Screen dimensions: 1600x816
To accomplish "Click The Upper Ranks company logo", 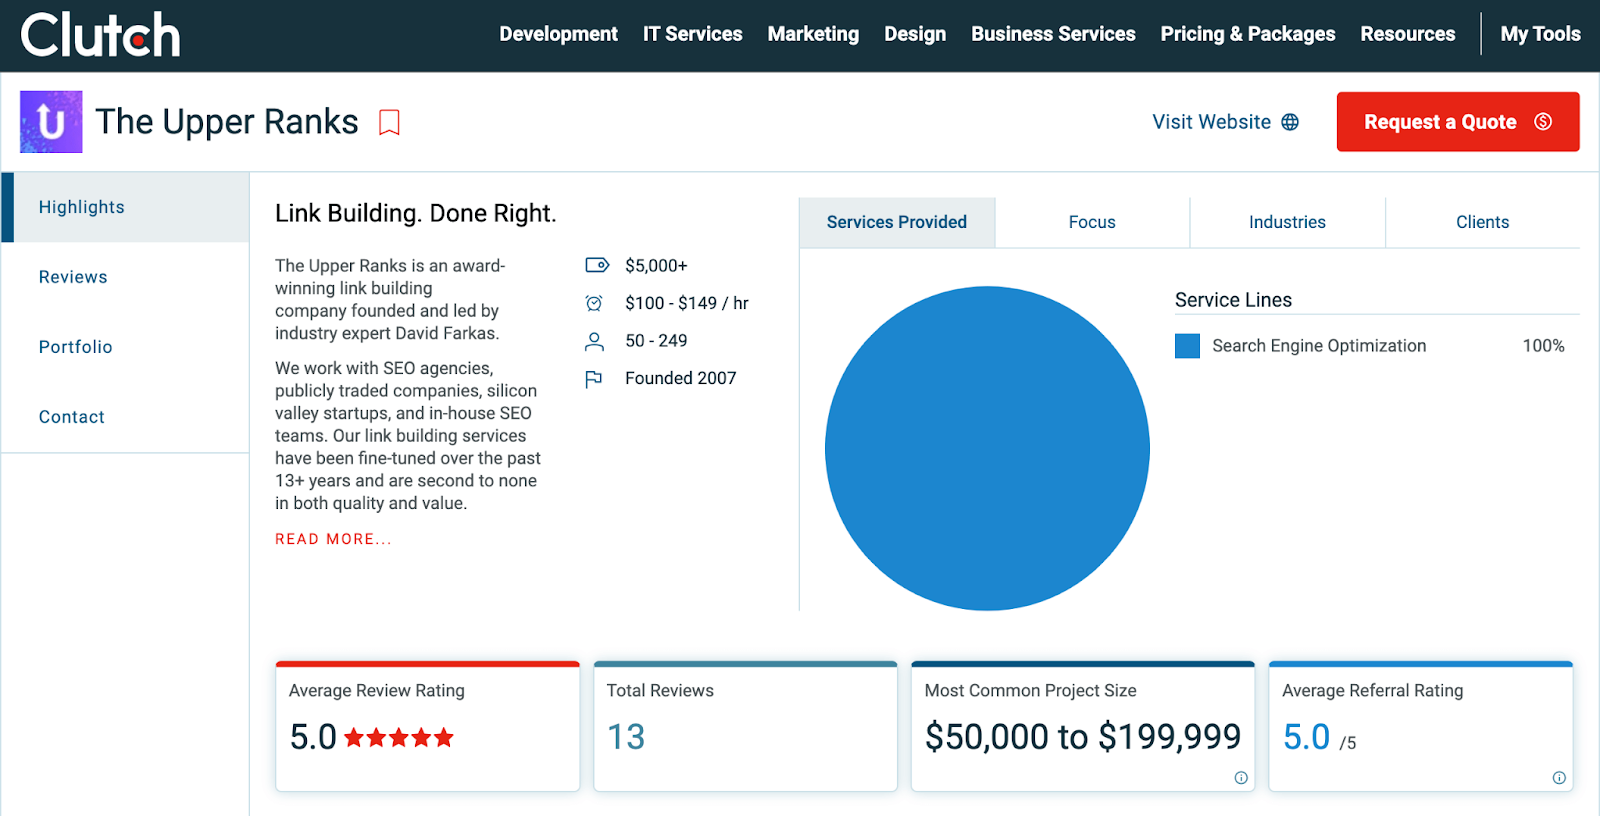I will tap(51, 122).
